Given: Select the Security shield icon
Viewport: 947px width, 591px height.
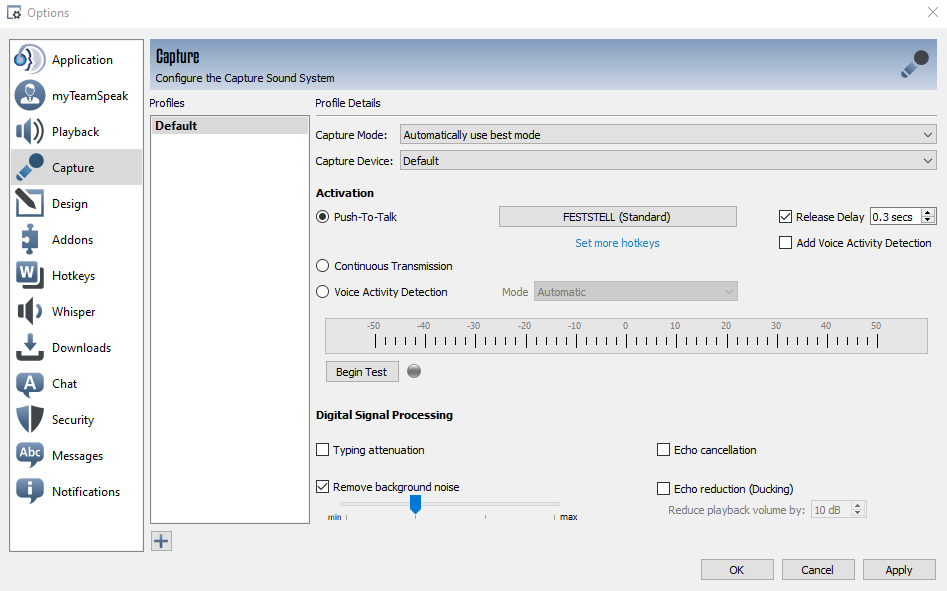Looking at the screenshot, I should click(30, 420).
